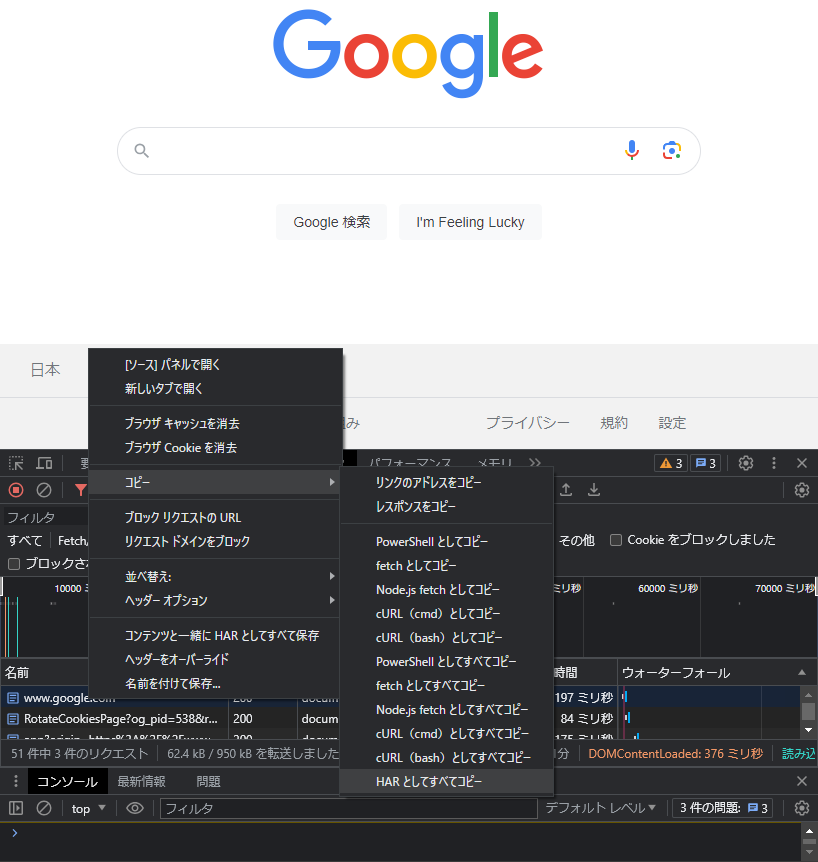
Task: Select the すべて request type filter
Action: pos(25,540)
